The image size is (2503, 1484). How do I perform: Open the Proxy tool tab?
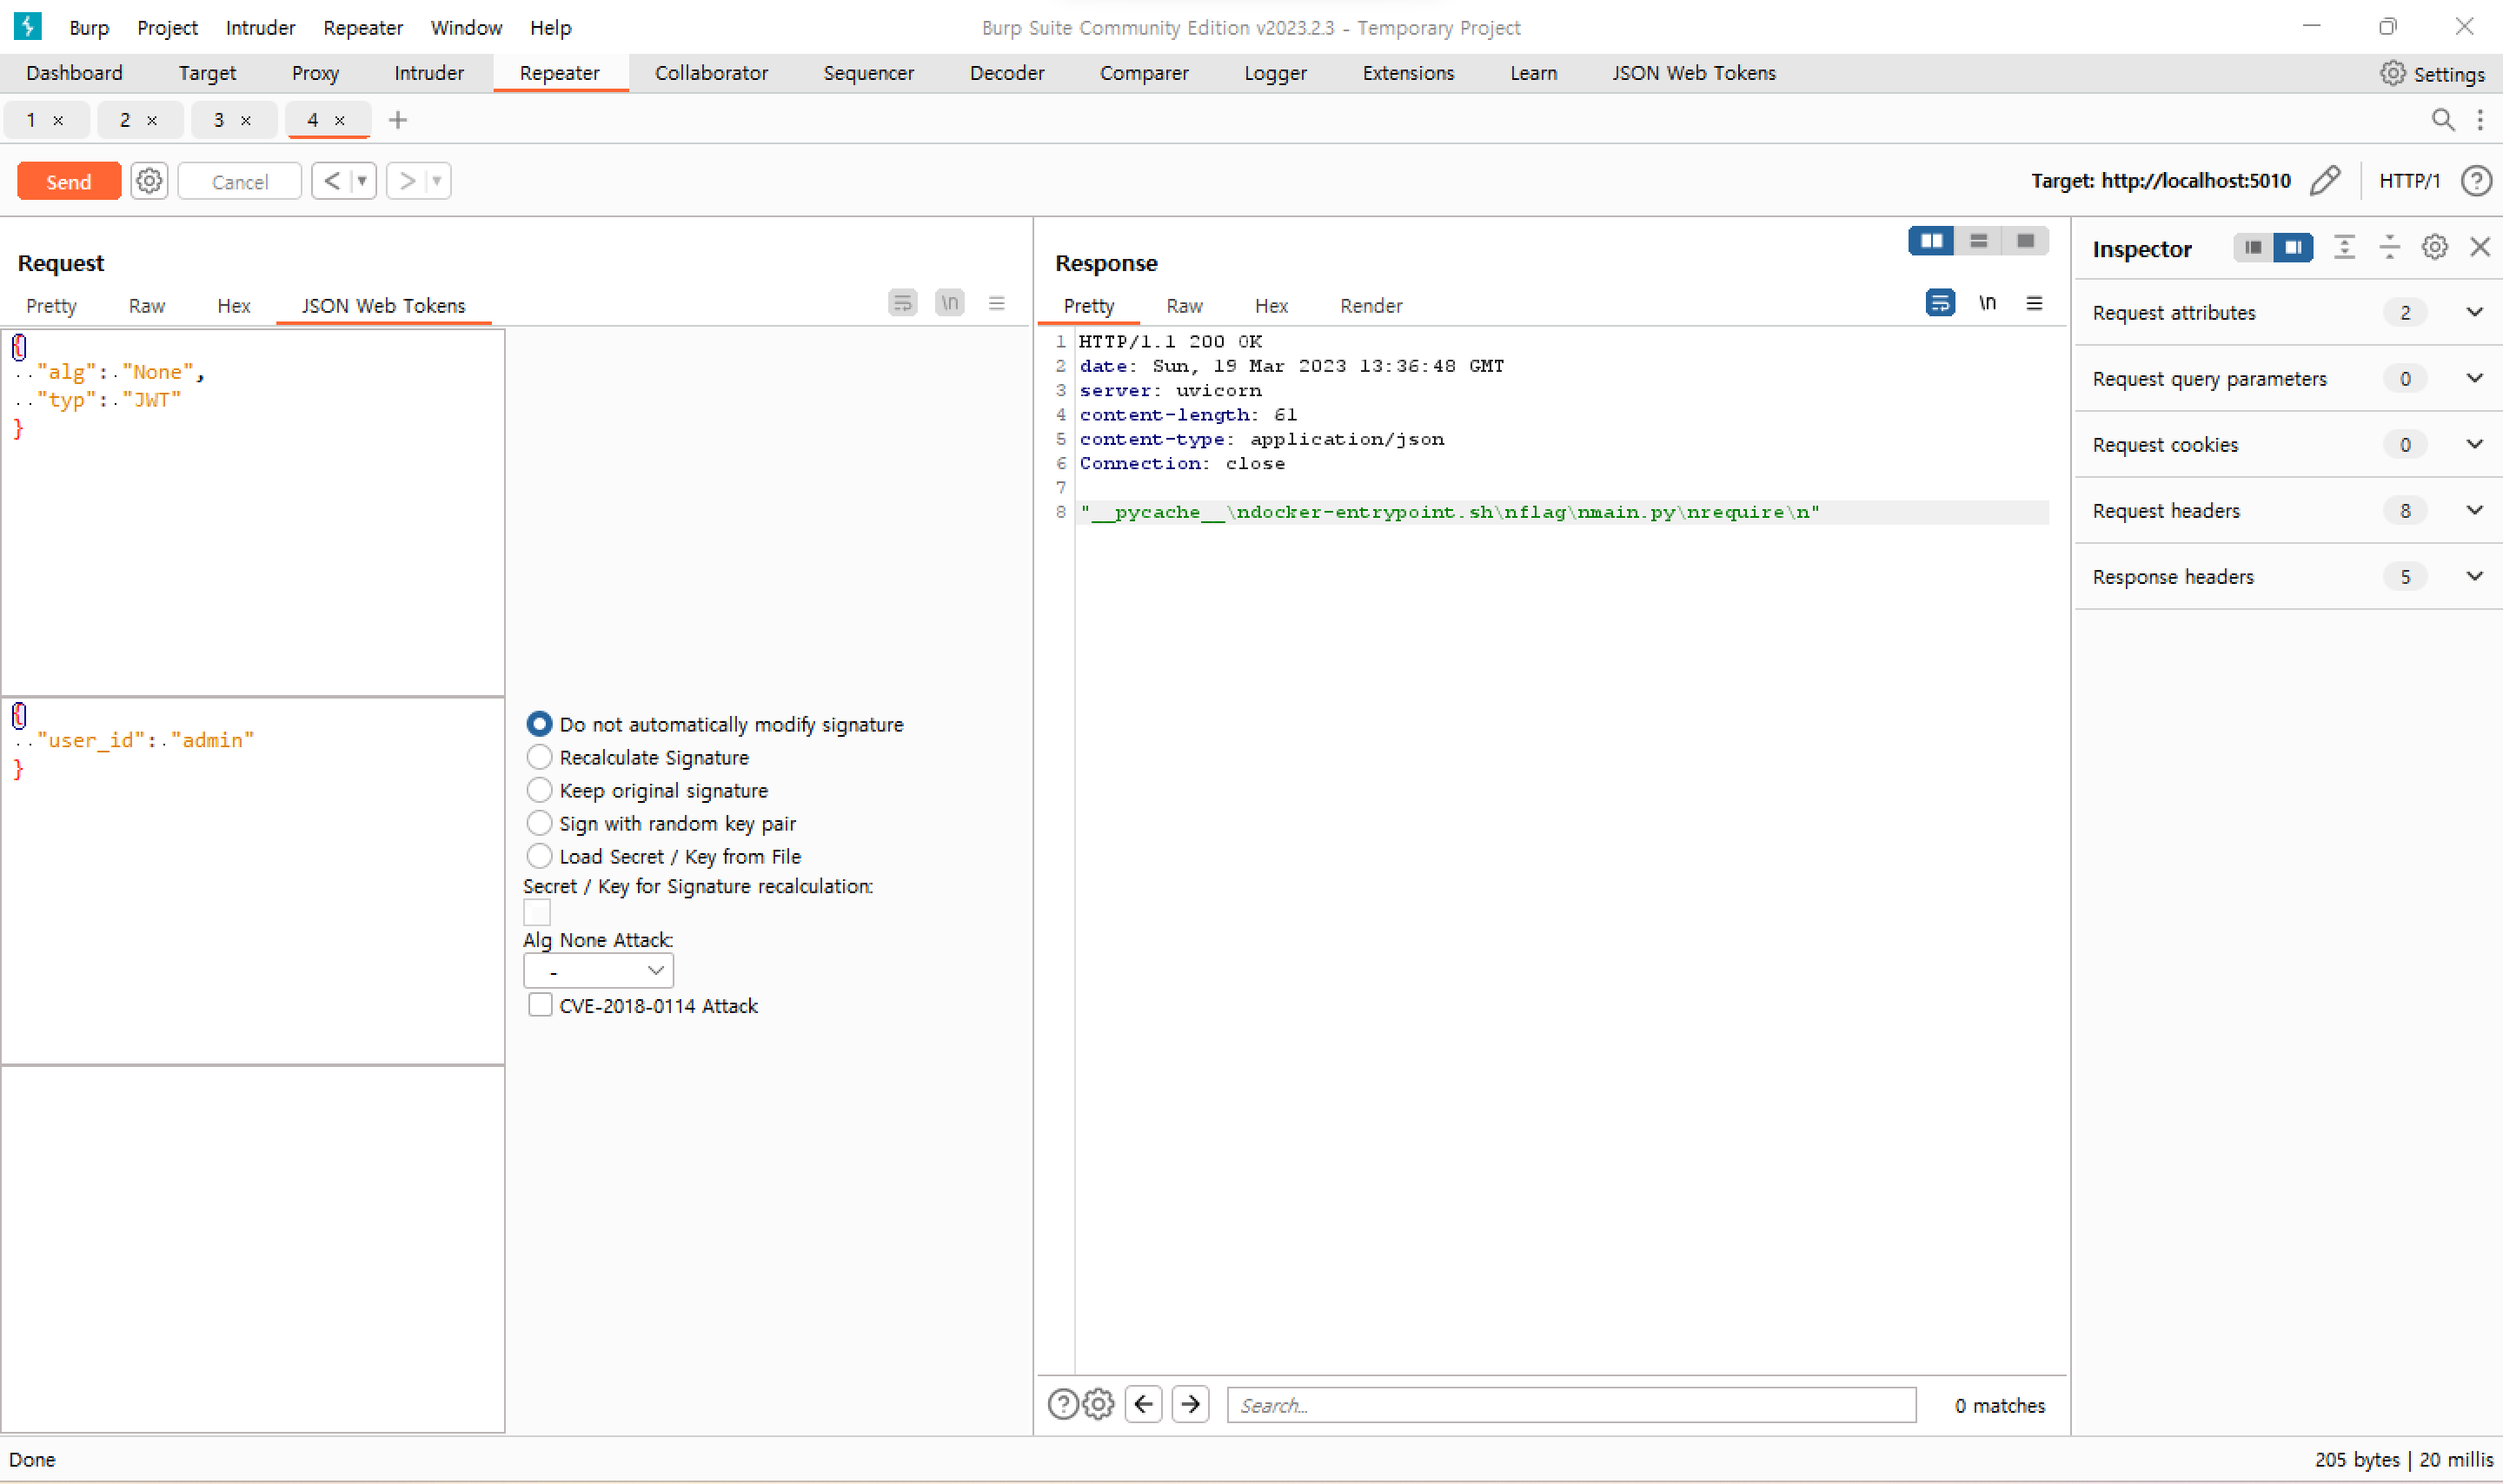(315, 73)
